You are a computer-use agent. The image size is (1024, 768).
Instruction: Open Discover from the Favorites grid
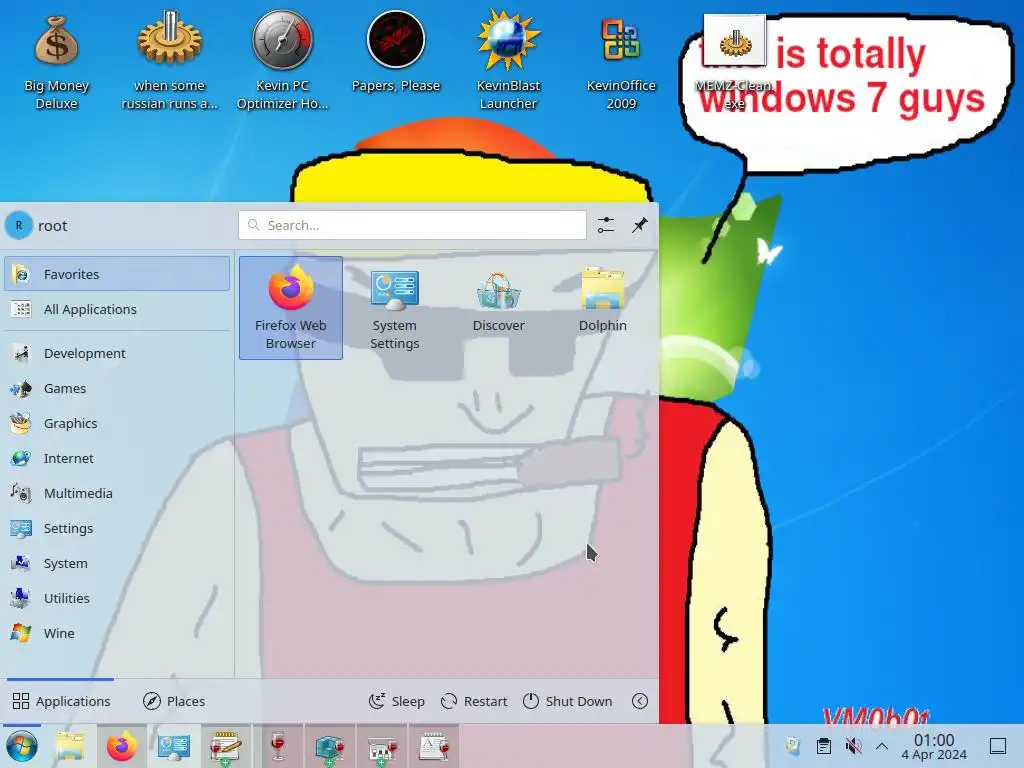(498, 308)
